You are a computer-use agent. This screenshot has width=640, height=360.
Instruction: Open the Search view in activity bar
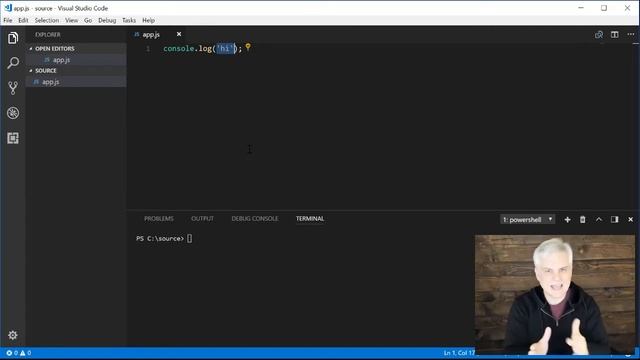[x=13, y=63]
